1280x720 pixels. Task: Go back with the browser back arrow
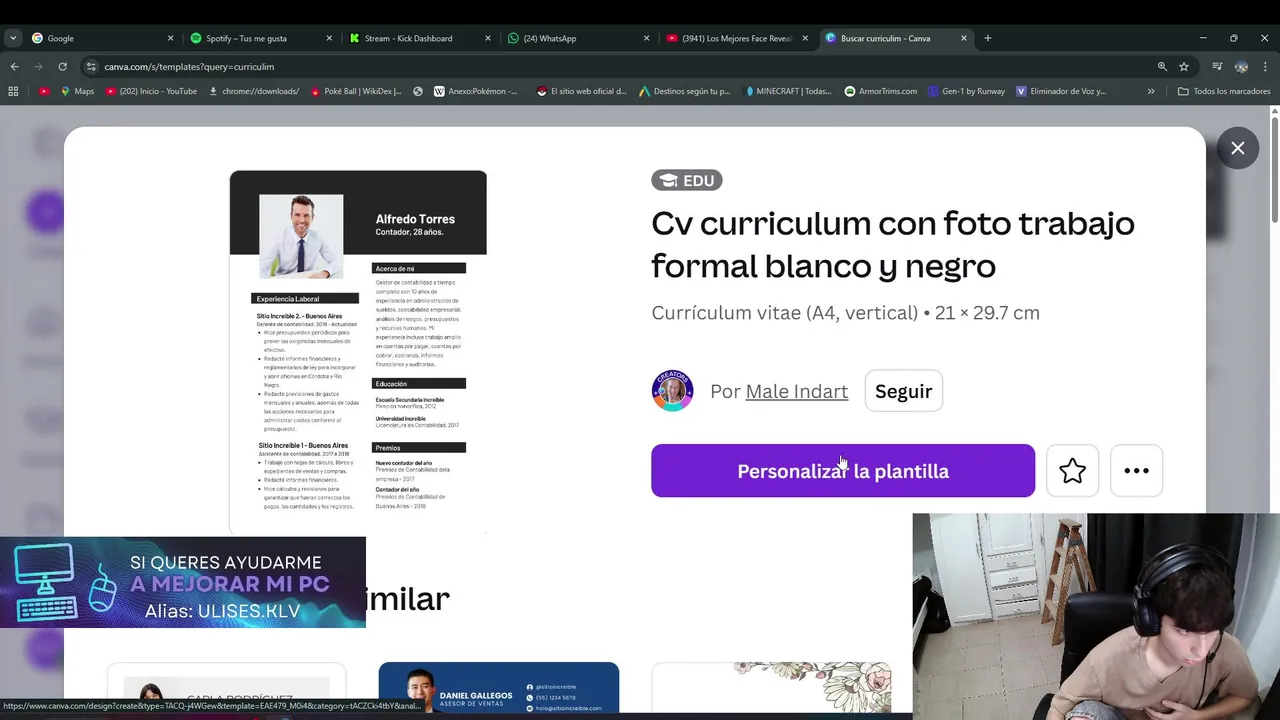point(14,66)
